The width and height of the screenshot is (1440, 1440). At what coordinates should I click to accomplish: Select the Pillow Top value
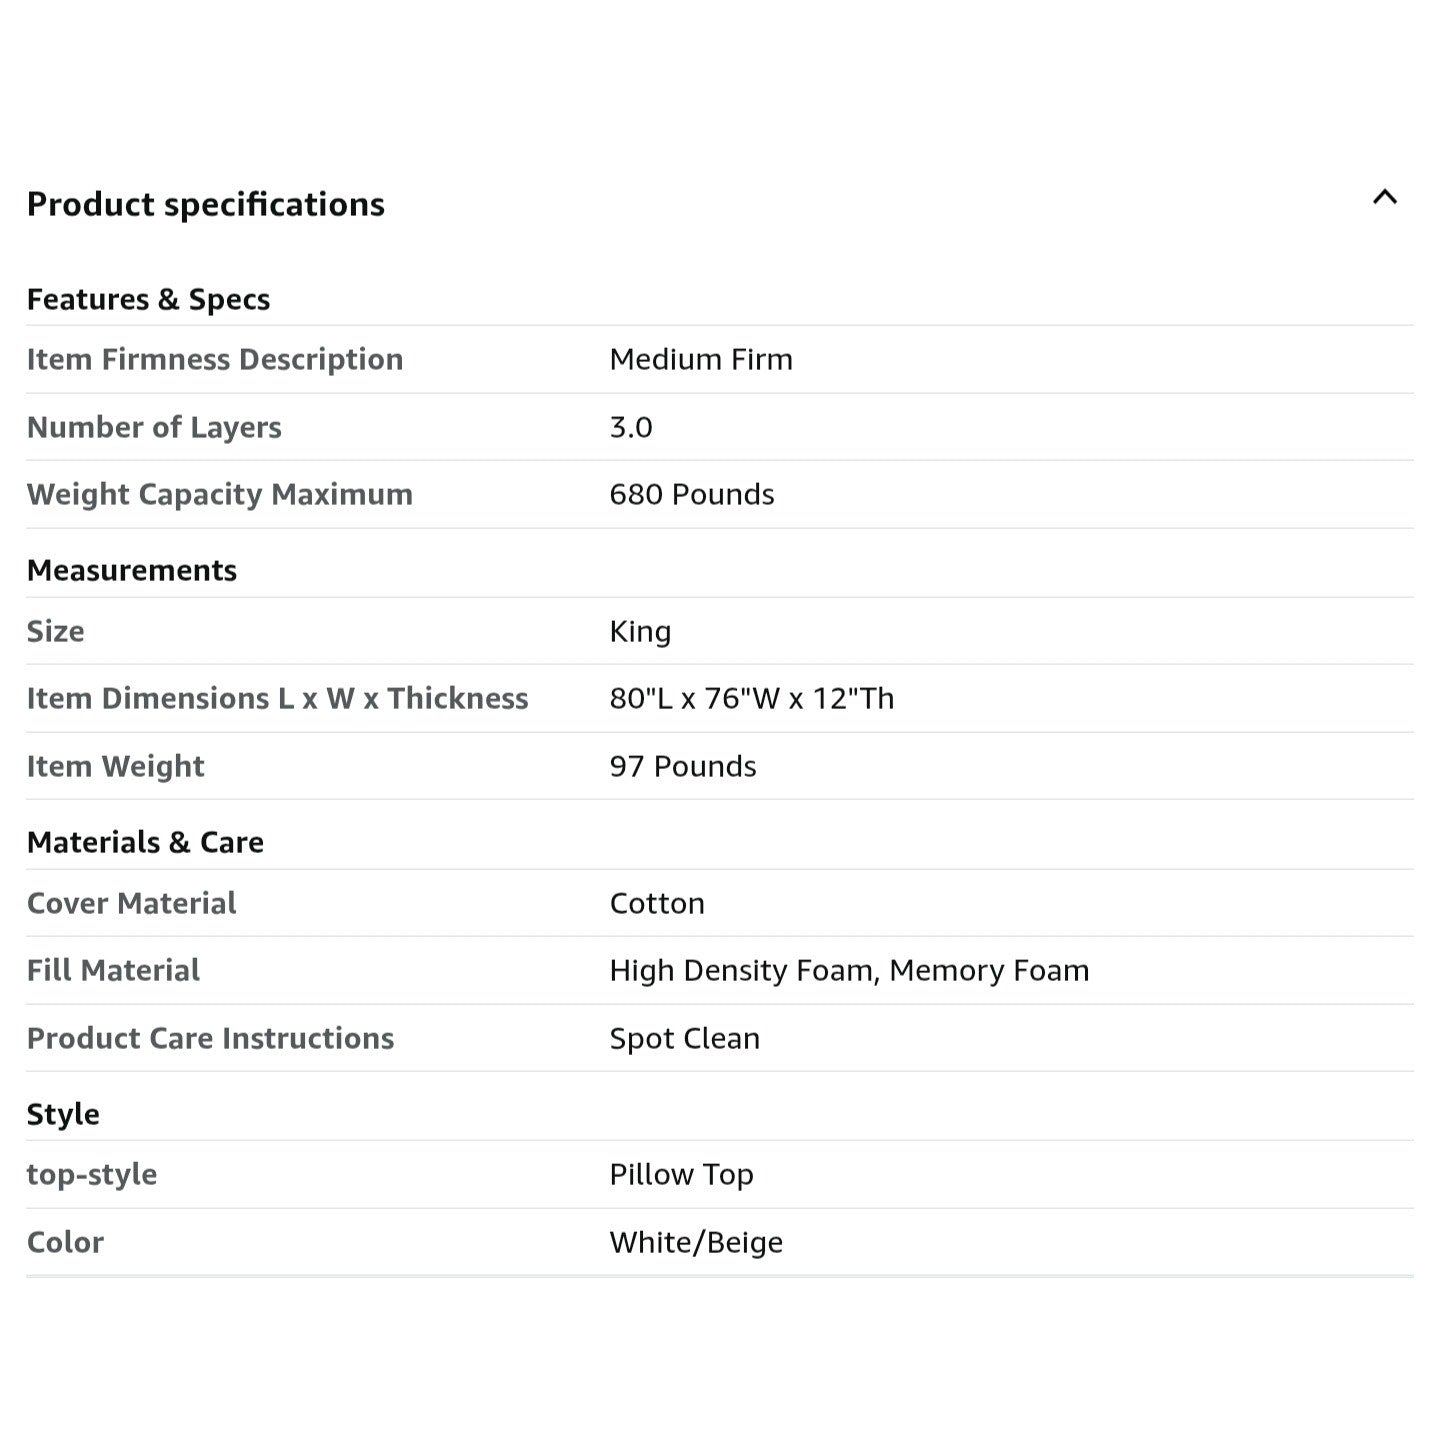click(x=681, y=1174)
